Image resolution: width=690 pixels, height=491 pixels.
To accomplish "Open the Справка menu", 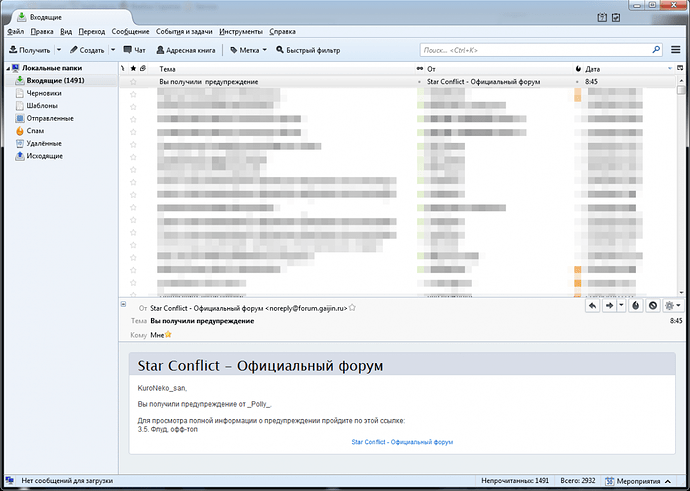I will click(282, 32).
